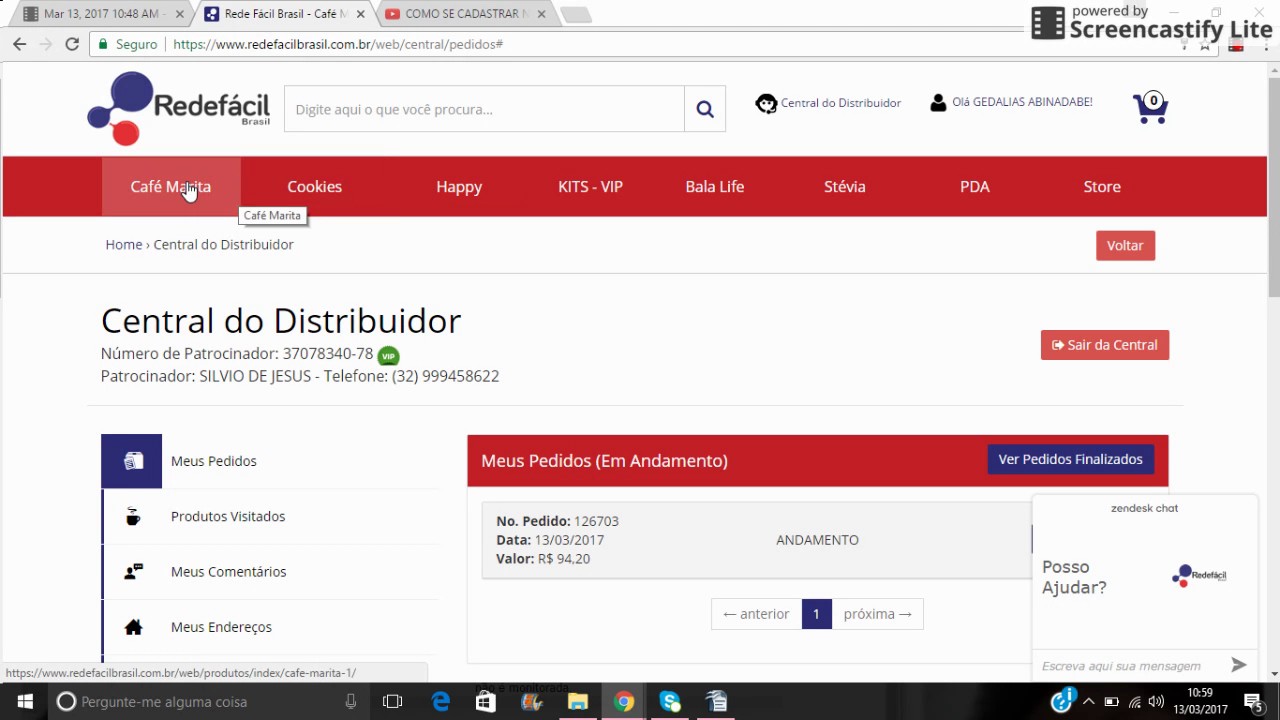The width and height of the screenshot is (1280, 720).
Task: Click the Chrome taskbar icon
Action: click(x=624, y=701)
